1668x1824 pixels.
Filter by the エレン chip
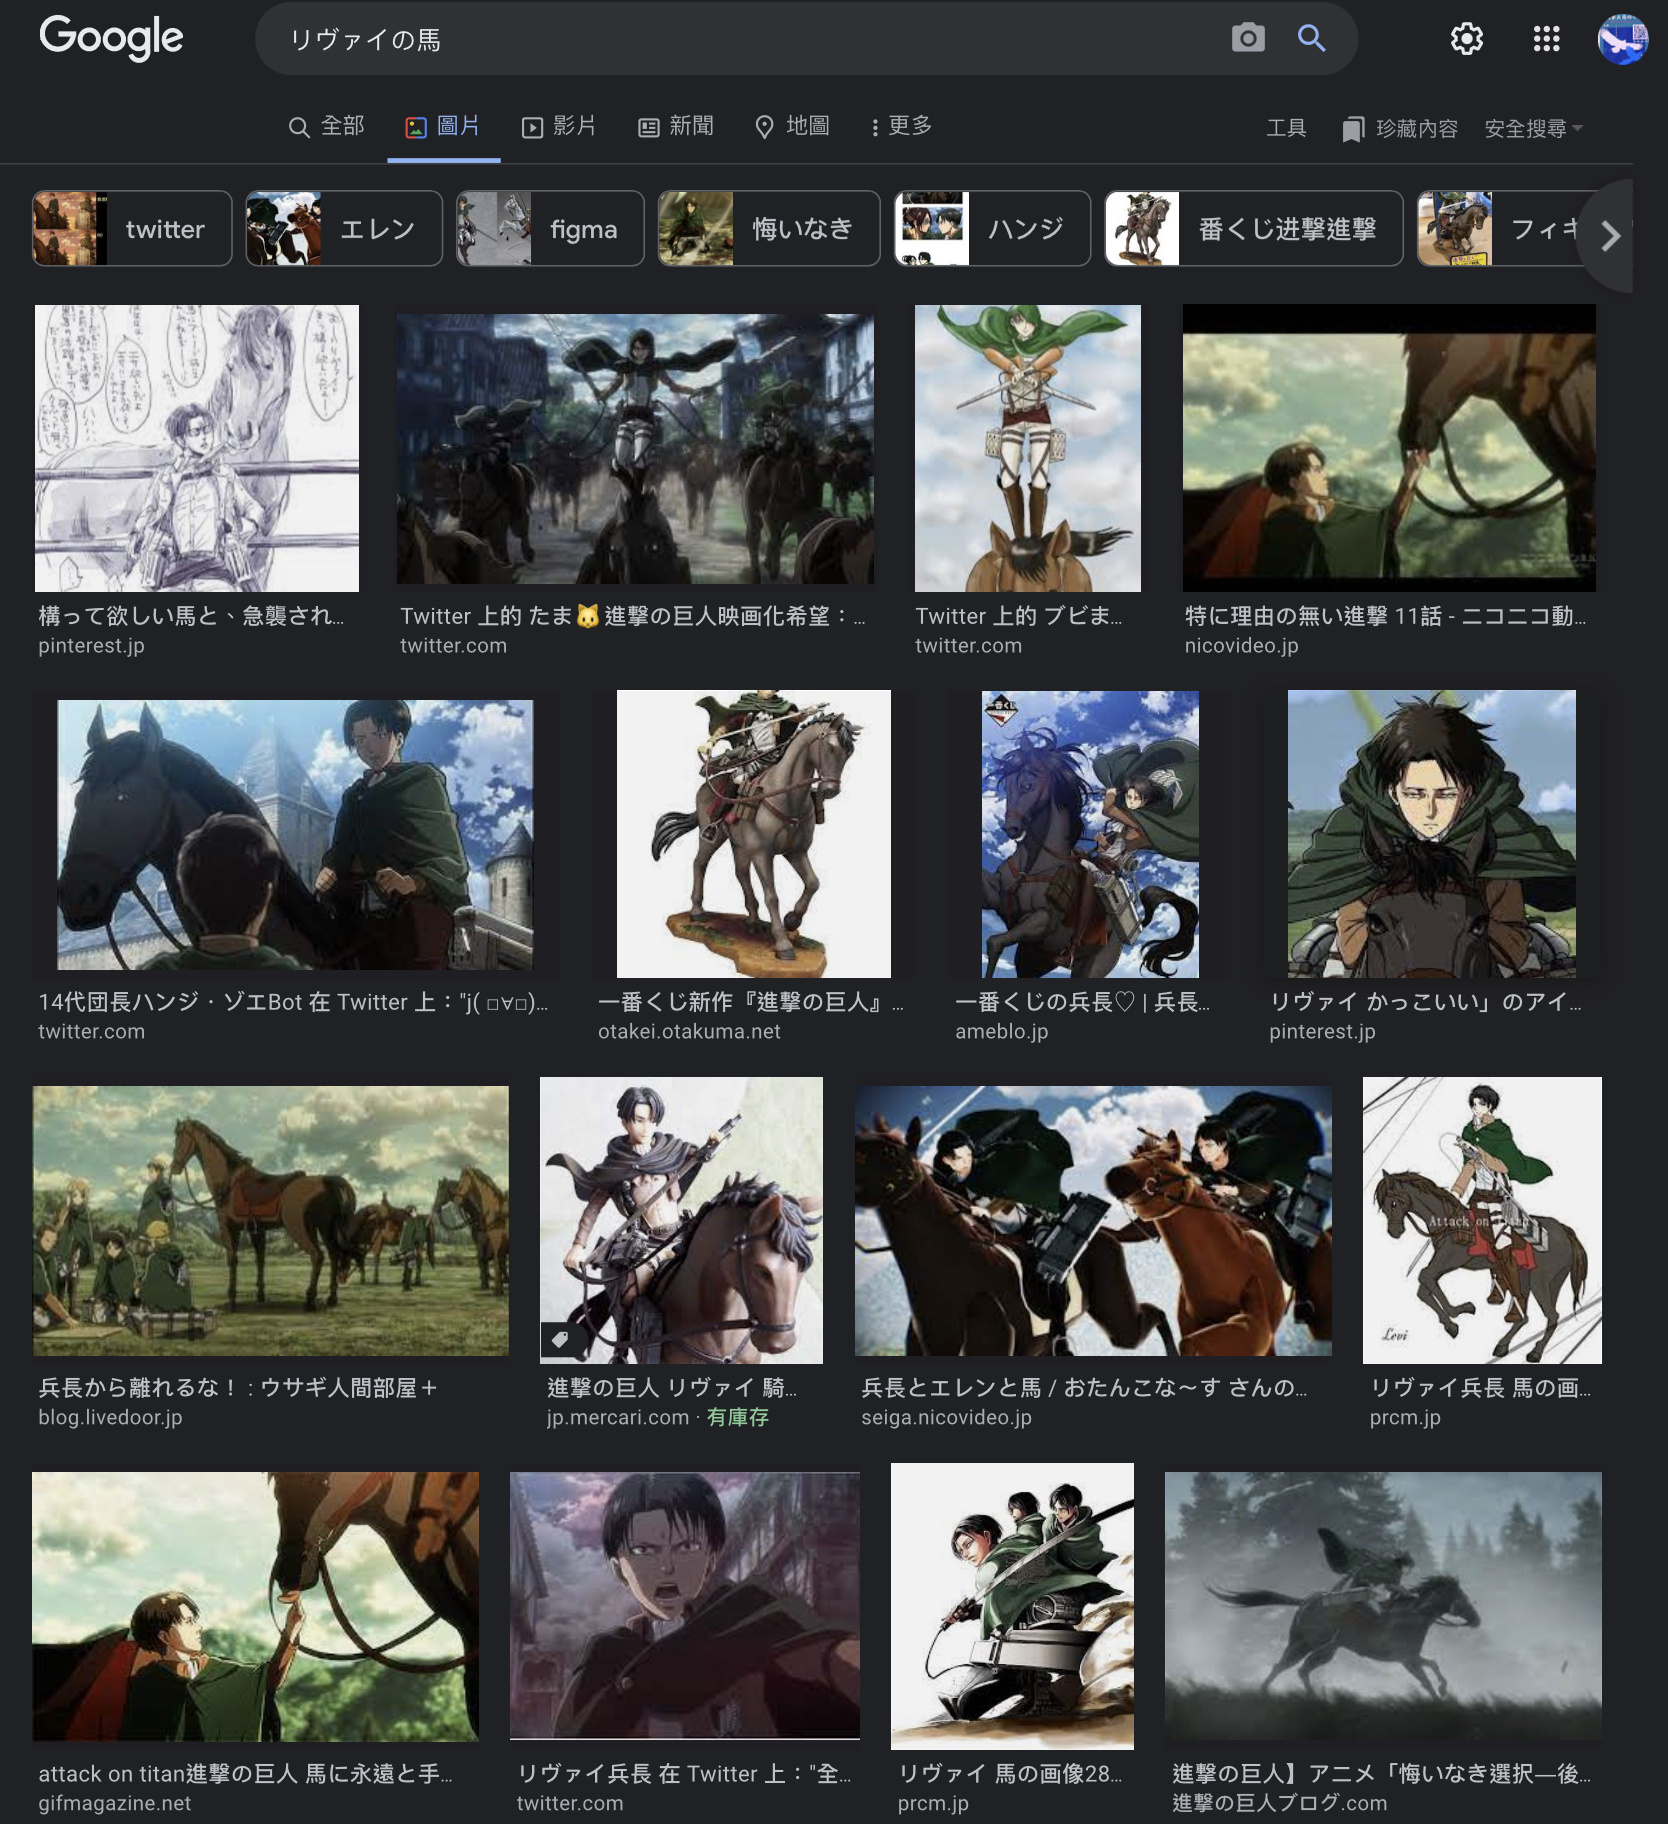pos(344,229)
